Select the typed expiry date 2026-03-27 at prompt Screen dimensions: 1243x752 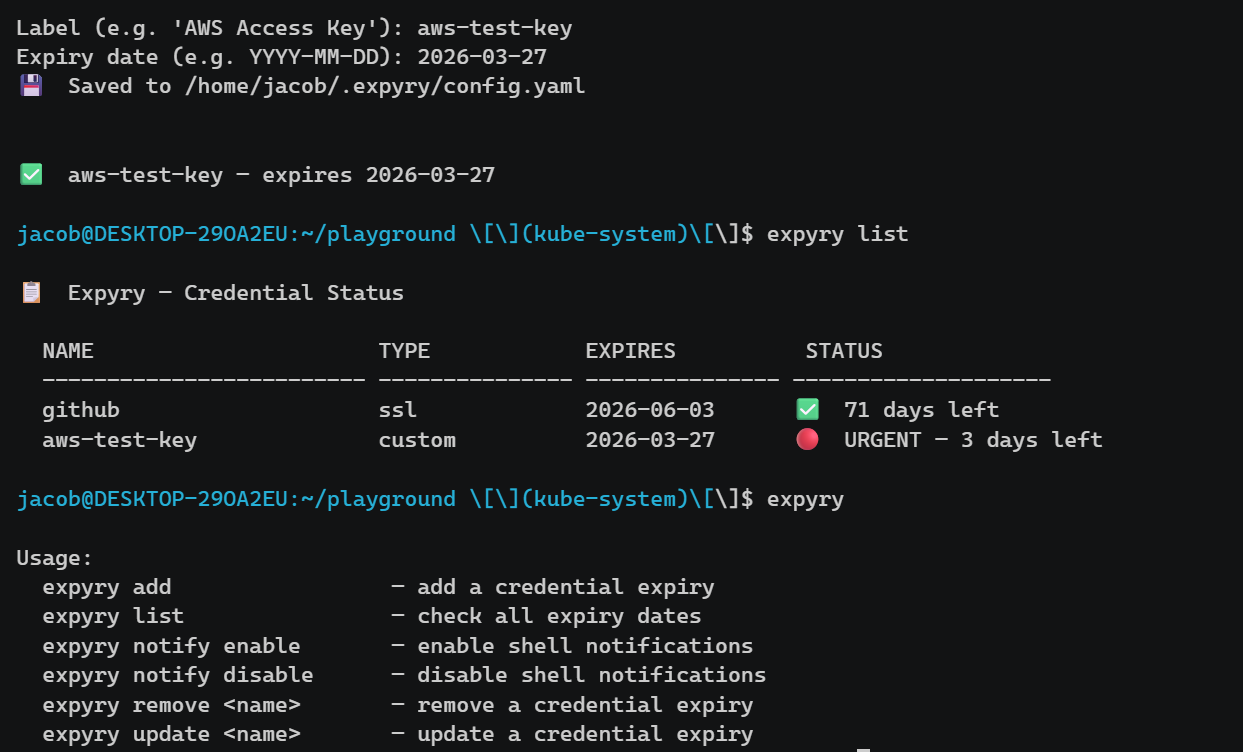point(482,57)
